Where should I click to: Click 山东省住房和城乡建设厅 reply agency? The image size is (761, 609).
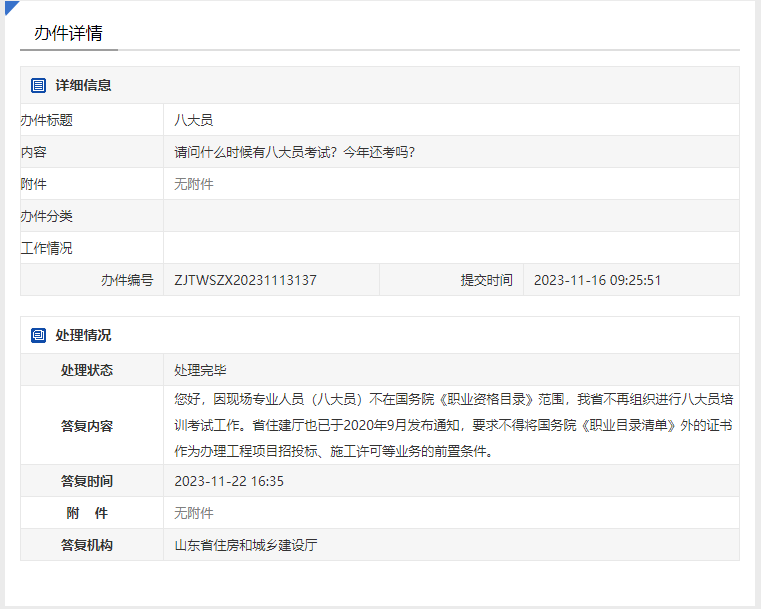coord(245,545)
